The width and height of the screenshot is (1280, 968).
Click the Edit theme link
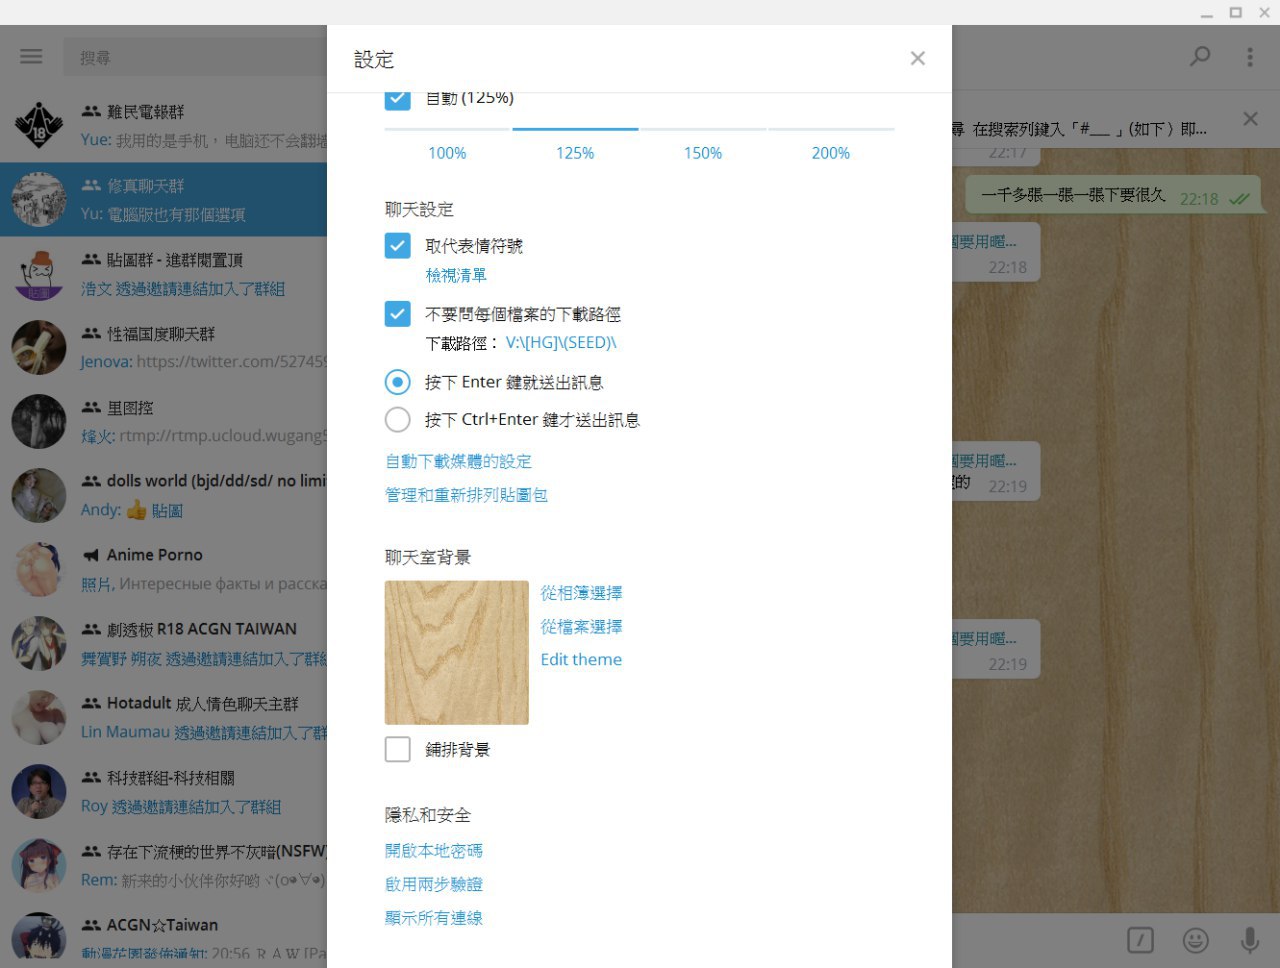[581, 660]
